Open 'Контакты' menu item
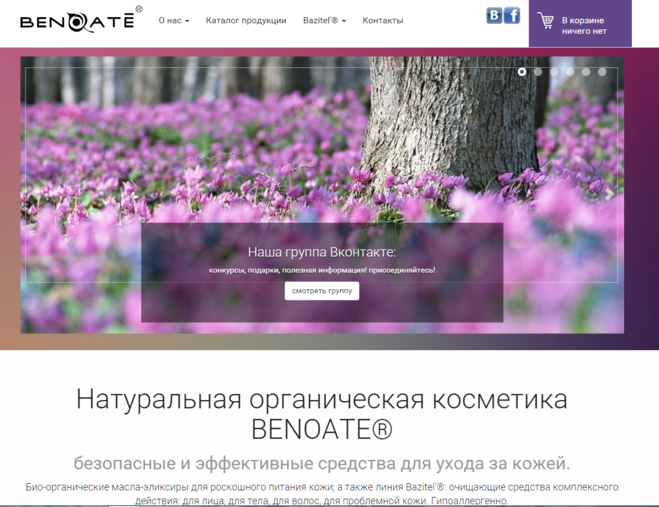 (x=382, y=21)
